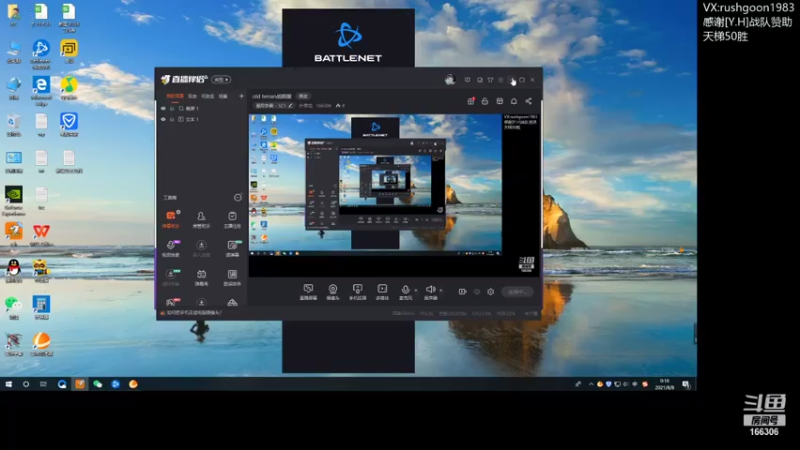This screenshot has width=800, height=450.
Task: Open the WPS Office desktop shortcut
Action: click(x=41, y=235)
